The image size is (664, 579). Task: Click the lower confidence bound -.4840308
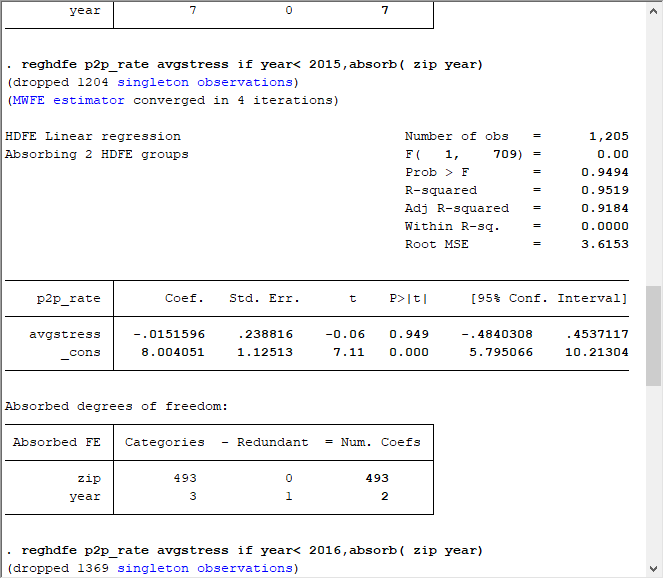point(497,334)
